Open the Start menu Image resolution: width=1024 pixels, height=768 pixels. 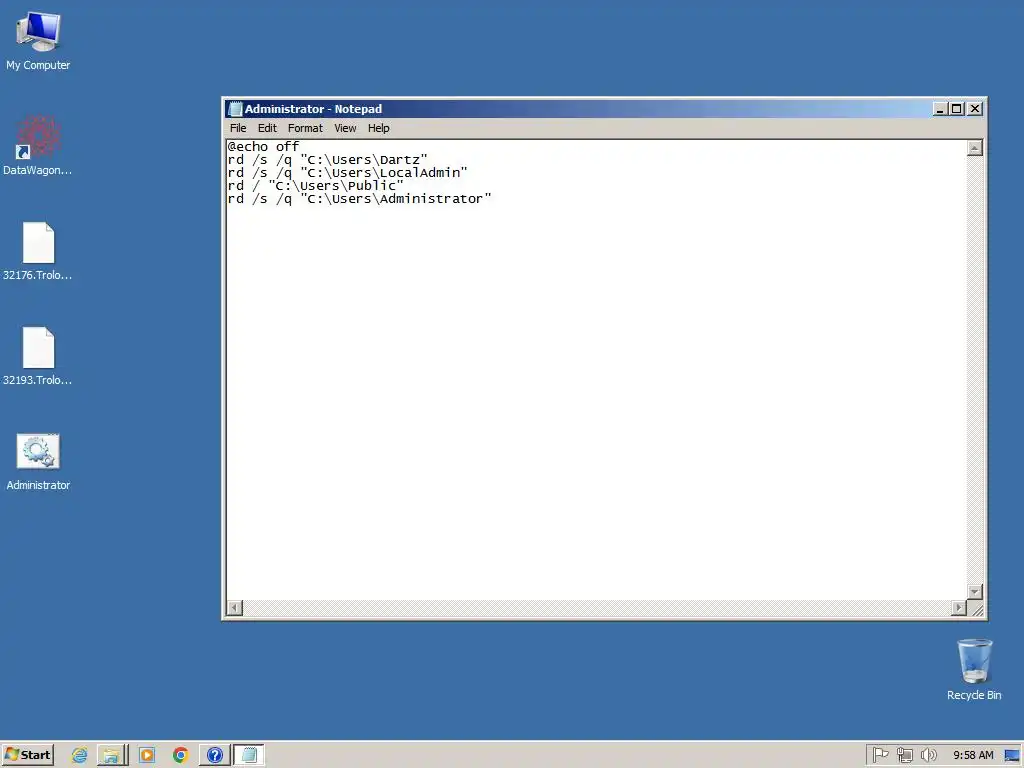[x=27, y=755]
